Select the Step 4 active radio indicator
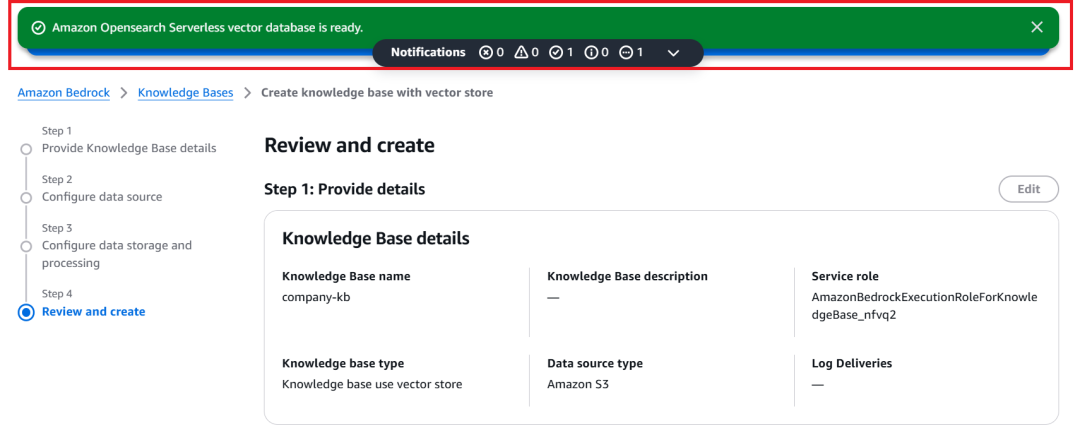 pos(26,312)
